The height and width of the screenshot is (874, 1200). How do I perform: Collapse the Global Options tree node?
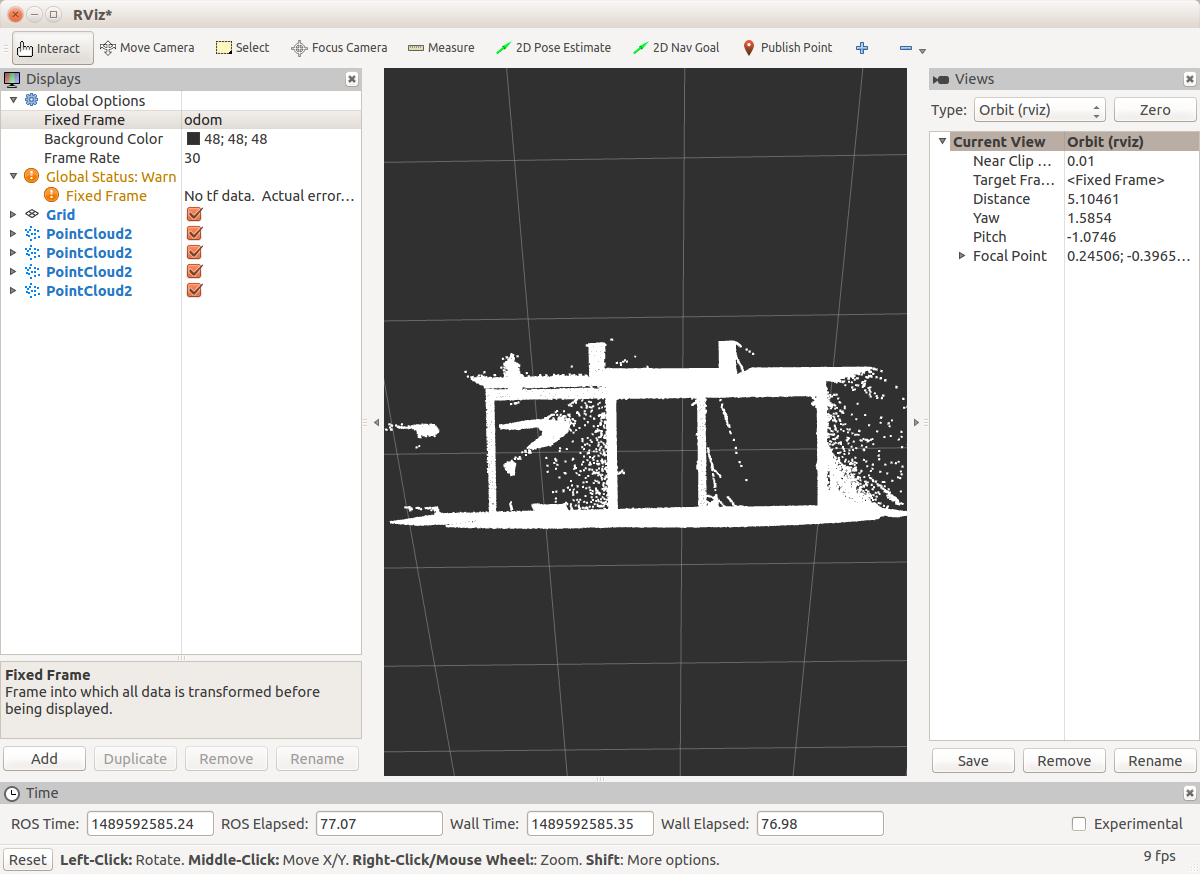13,100
